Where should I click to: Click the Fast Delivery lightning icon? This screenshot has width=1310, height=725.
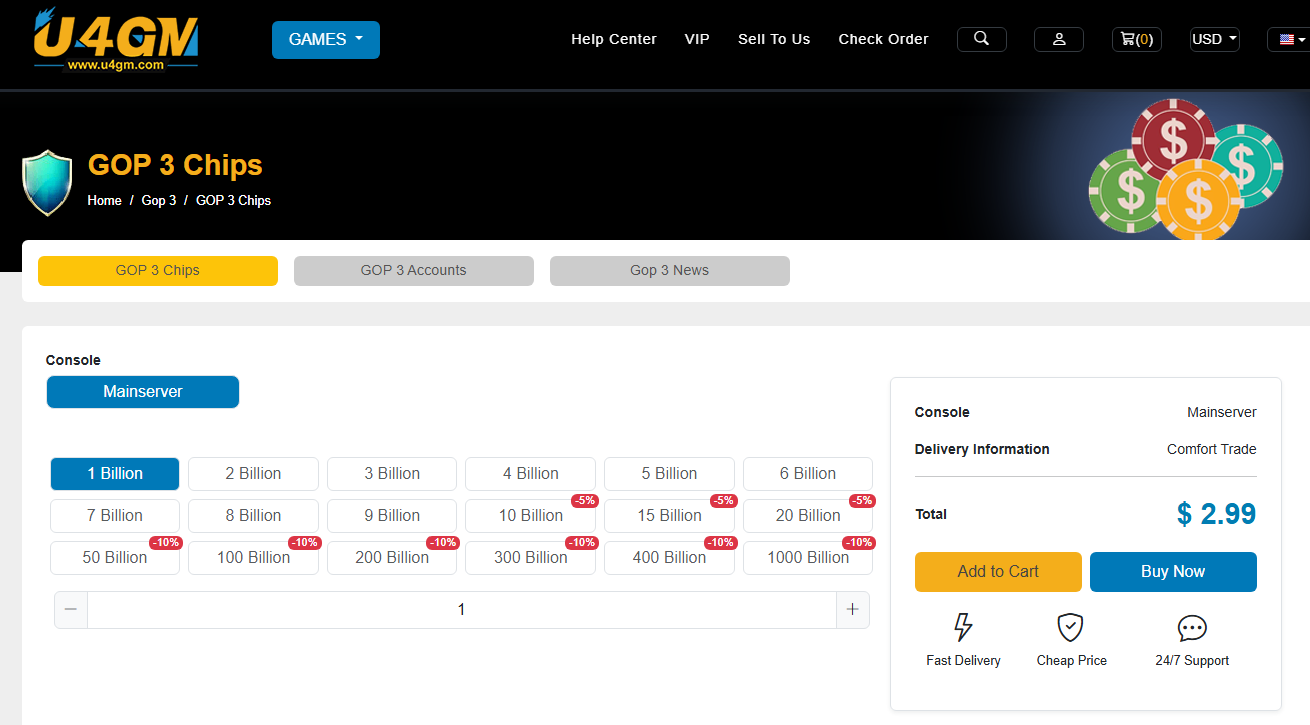coord(963,628)
